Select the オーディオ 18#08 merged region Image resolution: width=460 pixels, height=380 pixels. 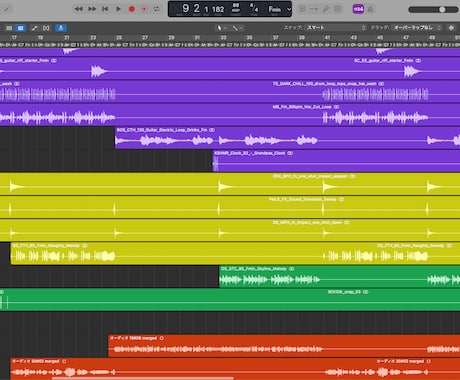tap(284, 346)
